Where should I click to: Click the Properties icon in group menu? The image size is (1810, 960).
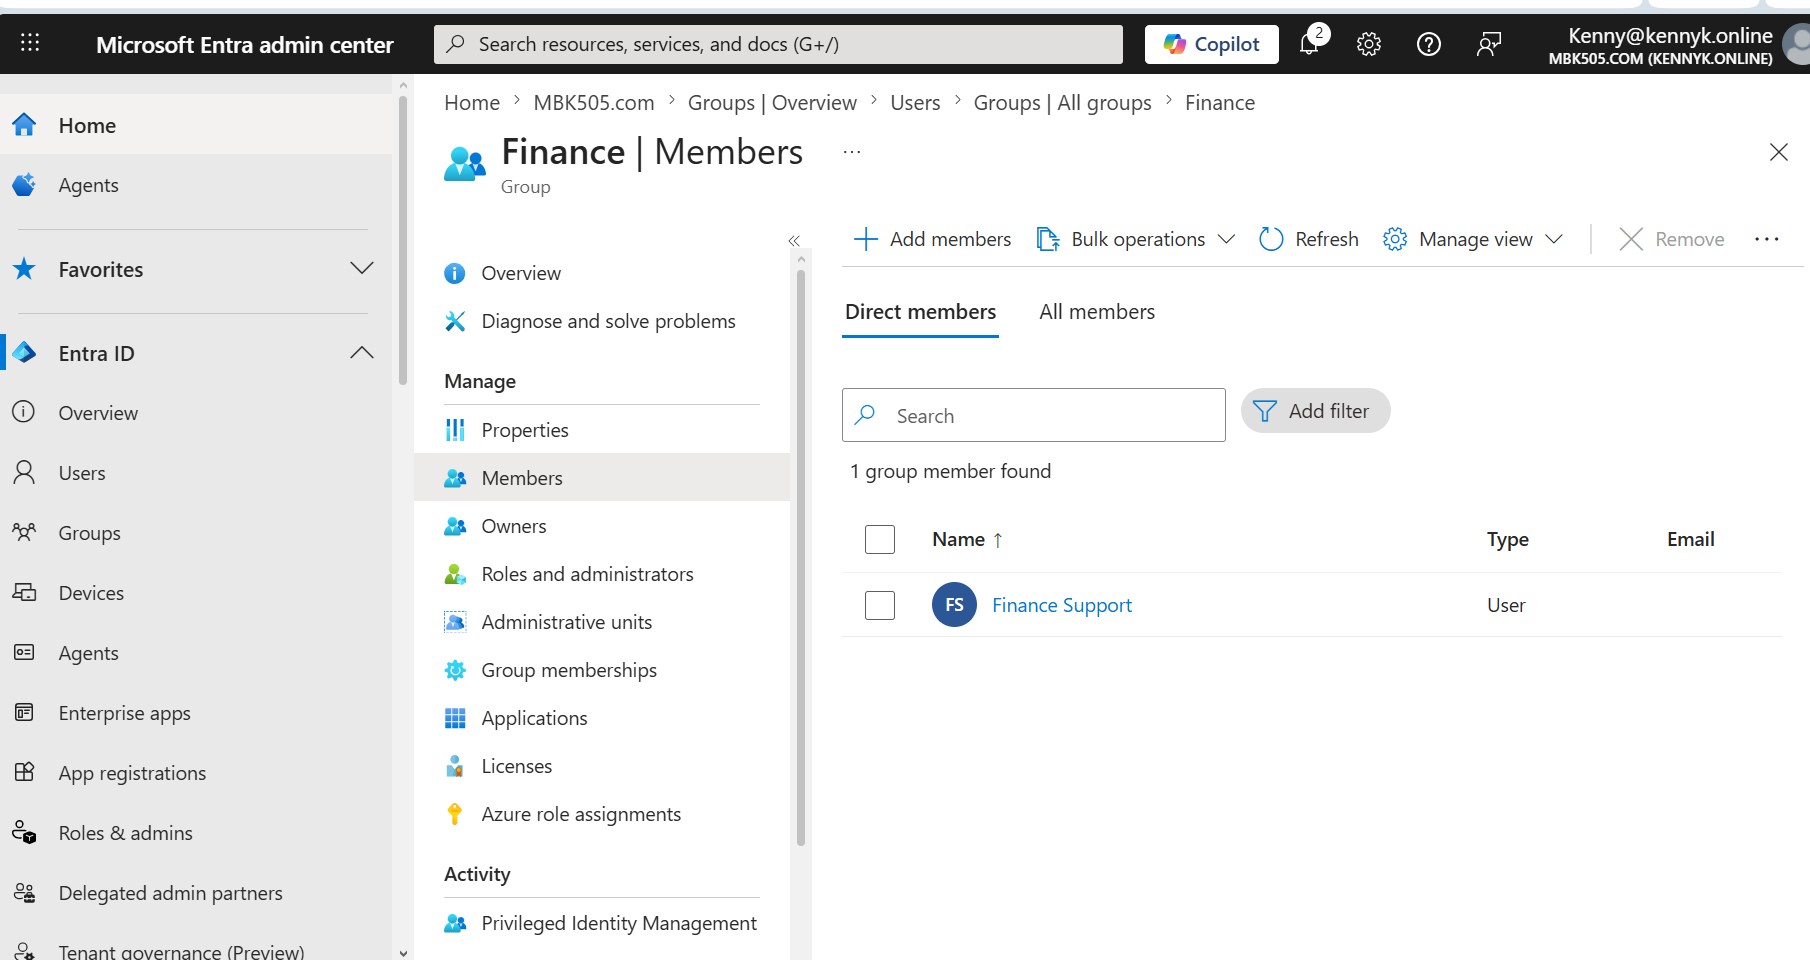[x=455, y=430]
